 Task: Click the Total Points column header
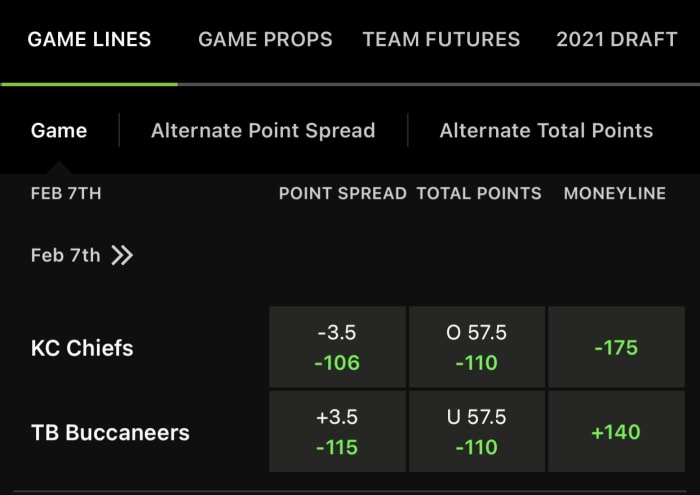point(479,193)
